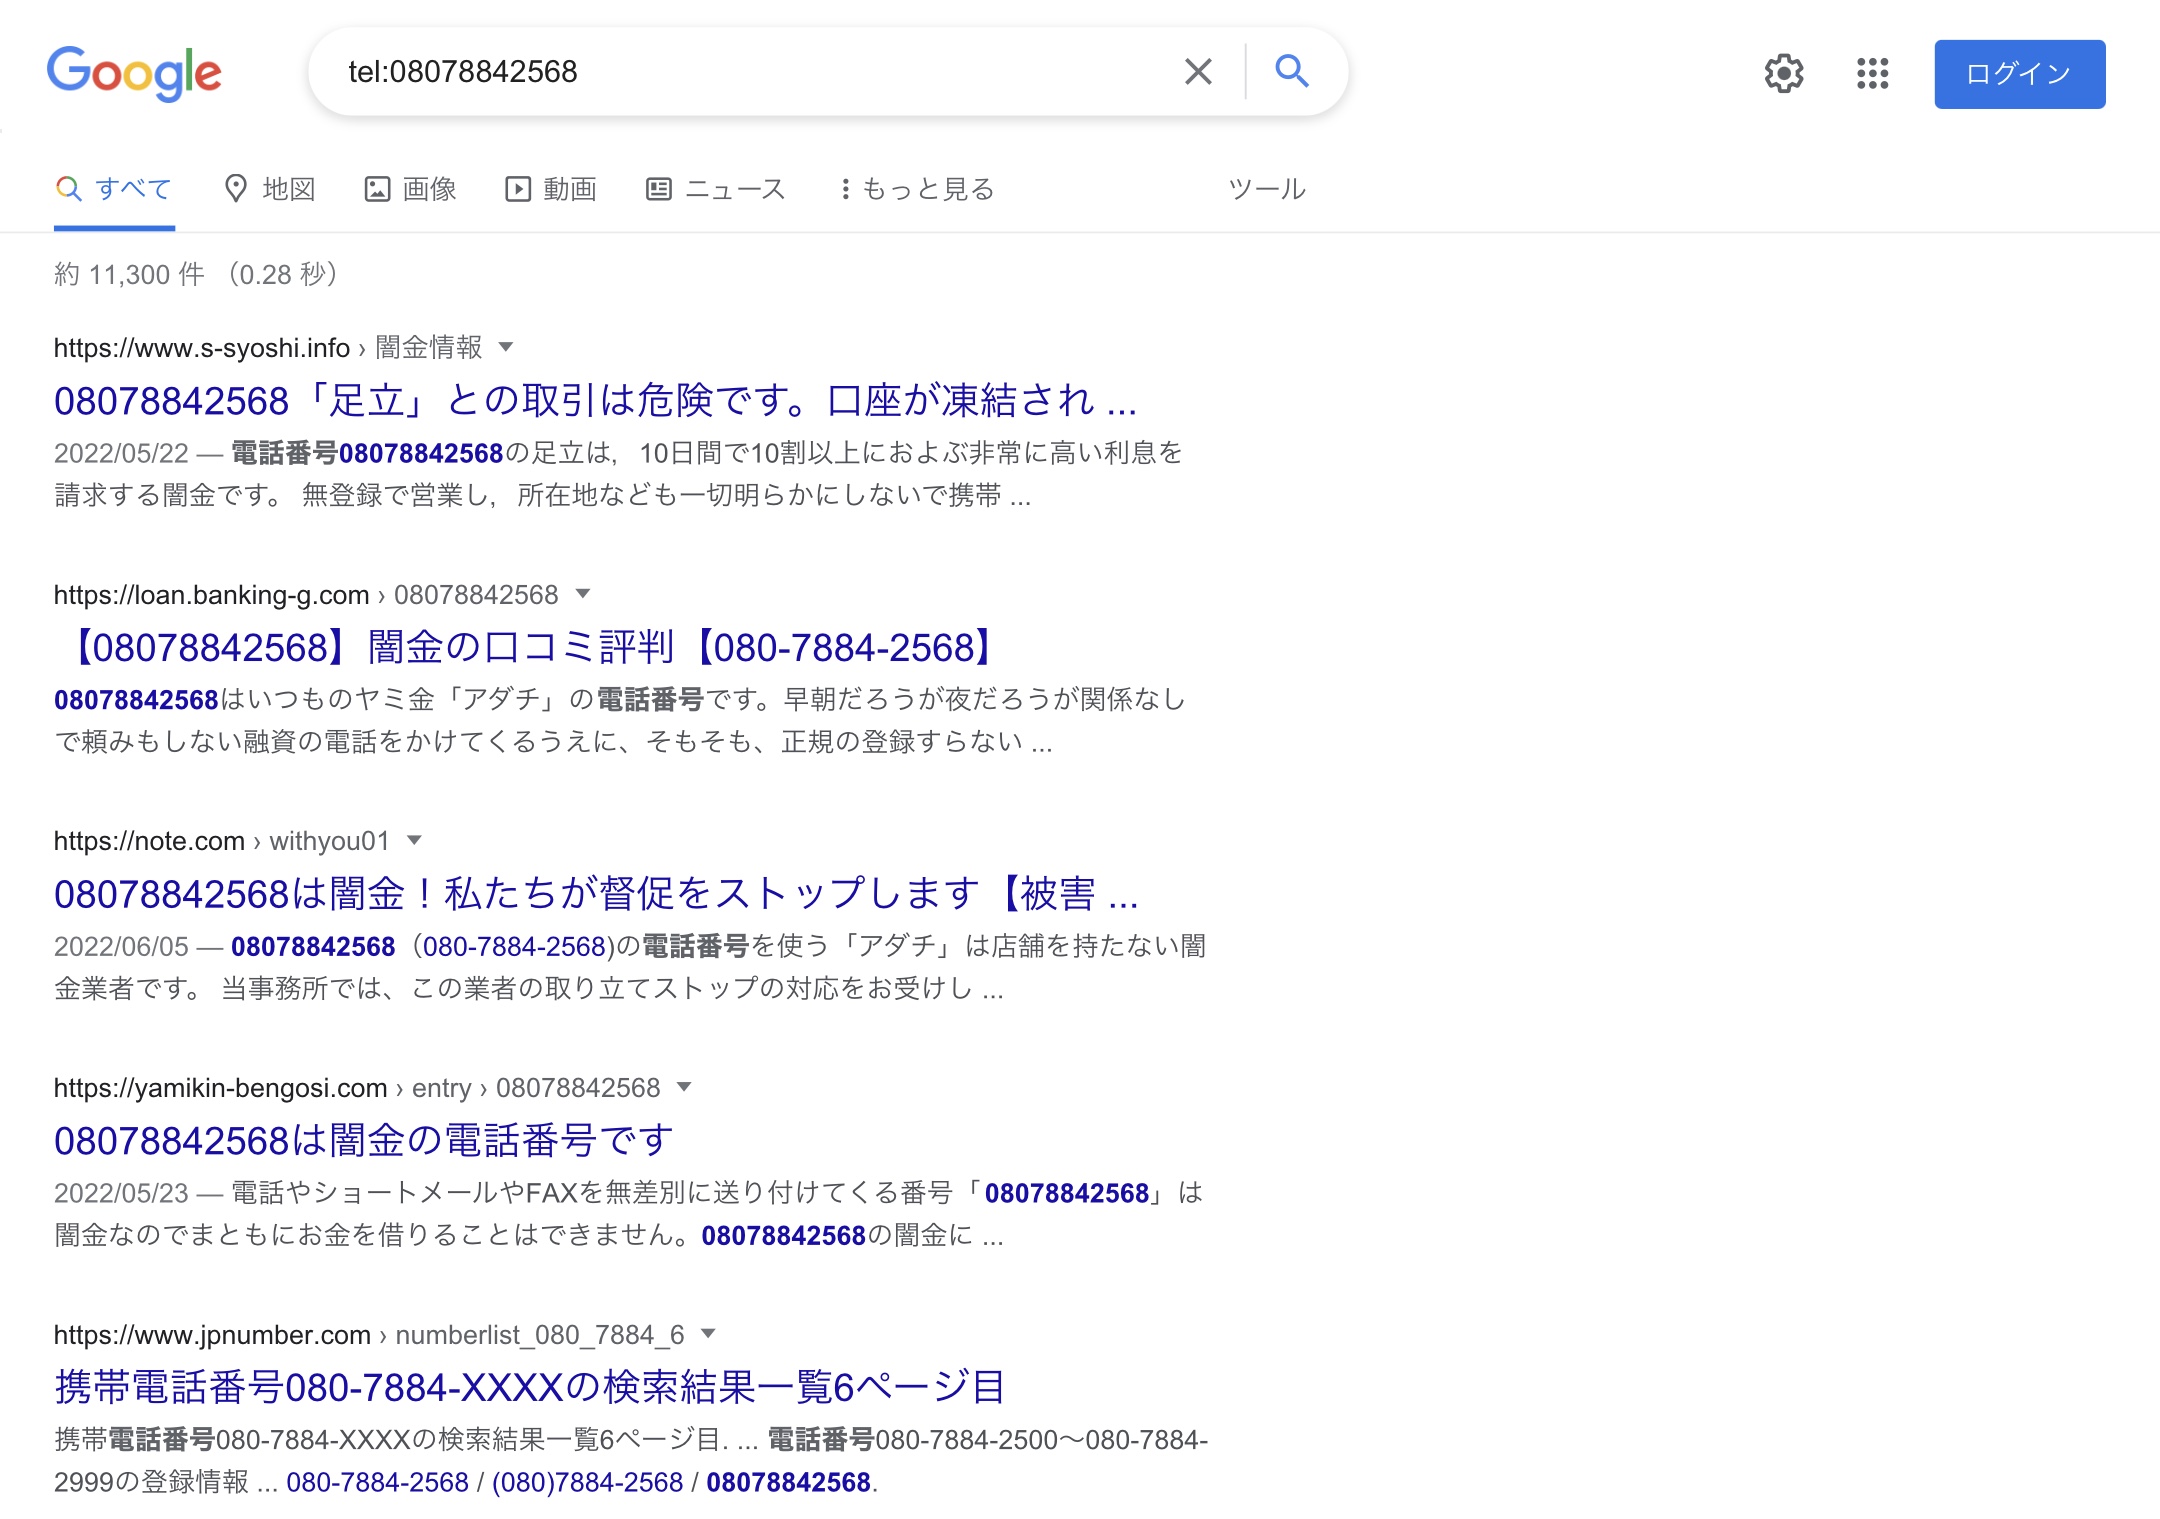The height and width of the screenshot is (1519, 2160).
Task: Switch to the 地図 maps tab
Action: pos(270,189)
